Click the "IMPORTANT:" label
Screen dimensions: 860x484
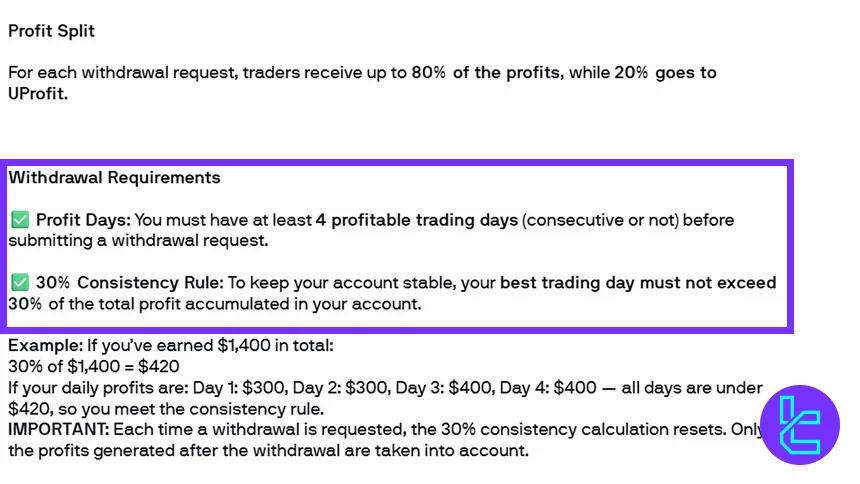point(58,430)
